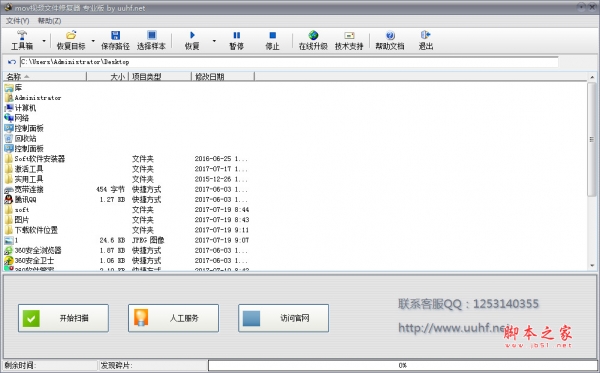Click the JPEG 图像 type cell
Viewport: 600px width, 373px height.
(148, 240)
